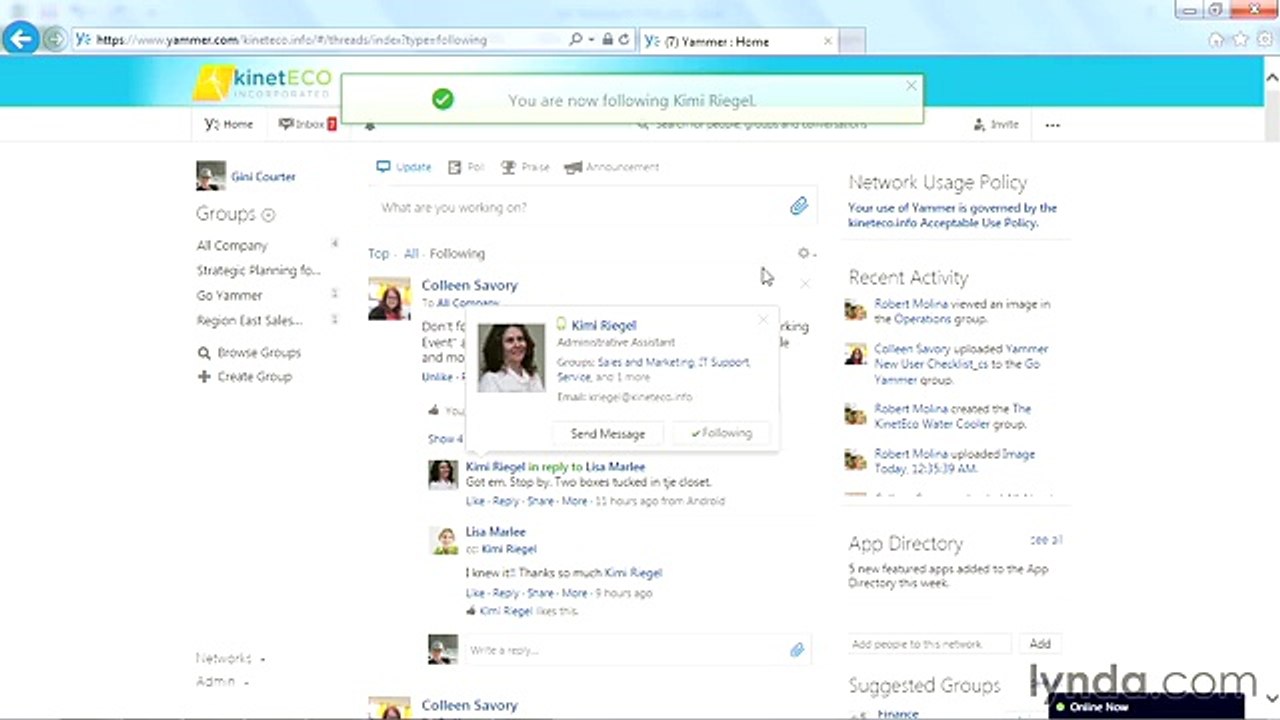Select the Update post type tab

pos(404,167)
